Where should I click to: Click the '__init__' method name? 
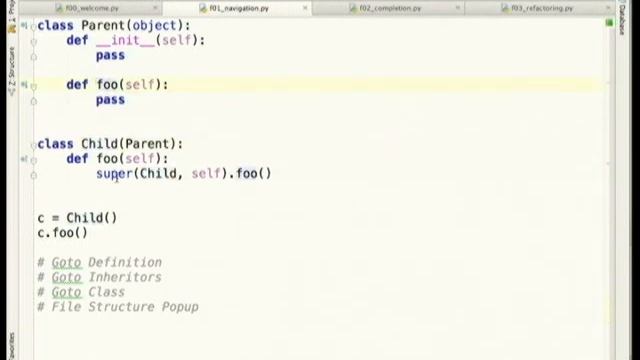click(x=125, y=40)
